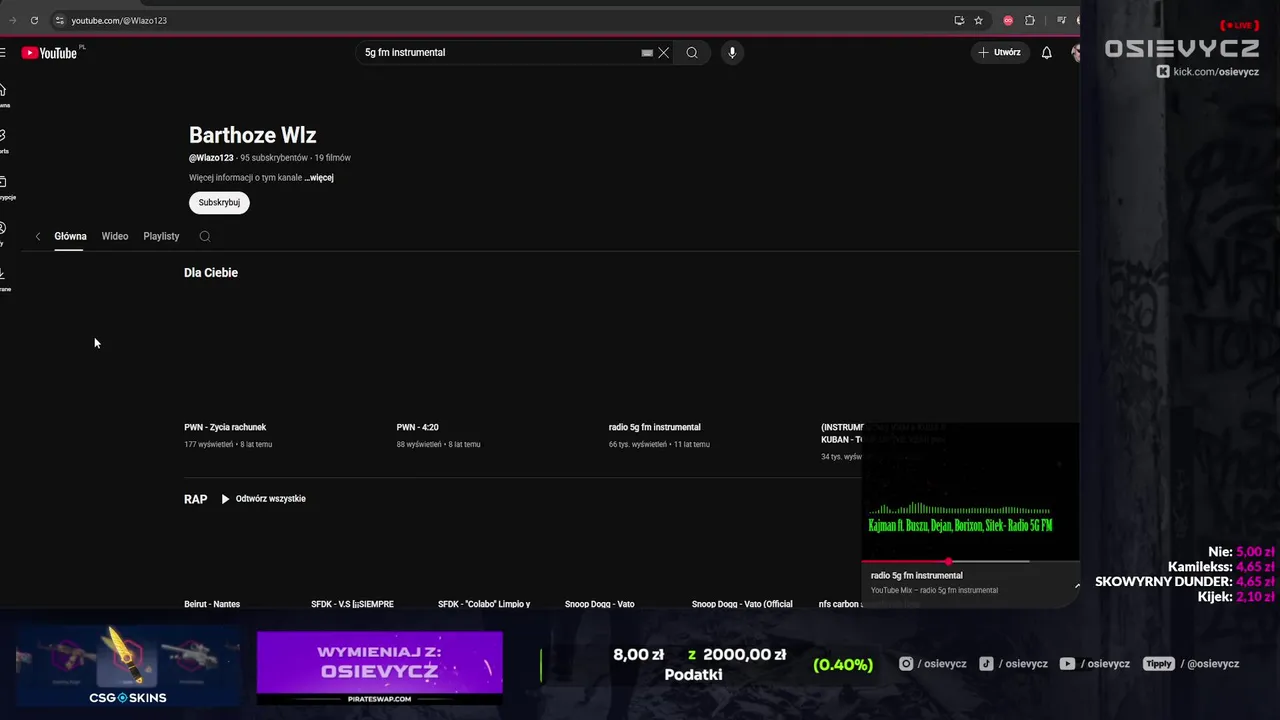This screenshot has height=720, width=1280.
Task: Reload the page in browser
Action: [x=34, y=20]
